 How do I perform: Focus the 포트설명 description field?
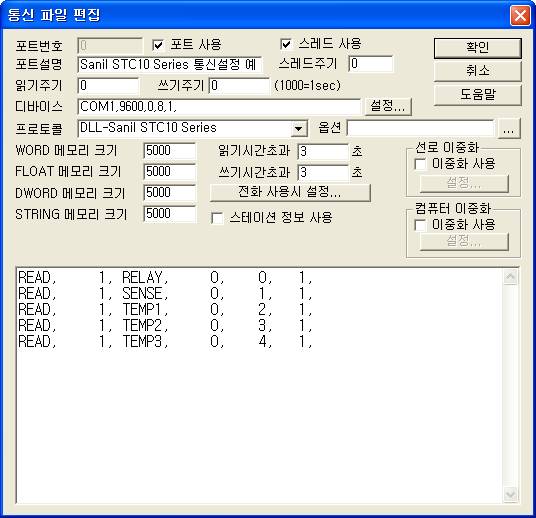(170, 65)
